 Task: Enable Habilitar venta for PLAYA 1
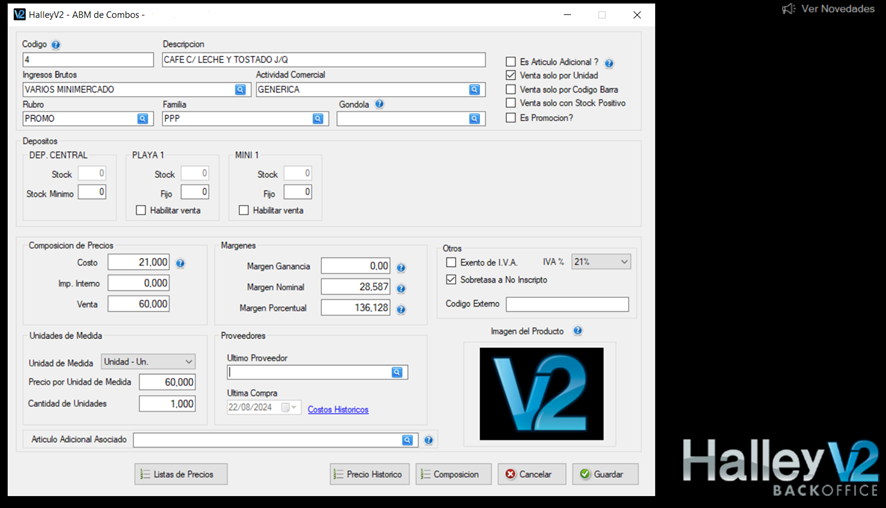click(x=141, y=210)
